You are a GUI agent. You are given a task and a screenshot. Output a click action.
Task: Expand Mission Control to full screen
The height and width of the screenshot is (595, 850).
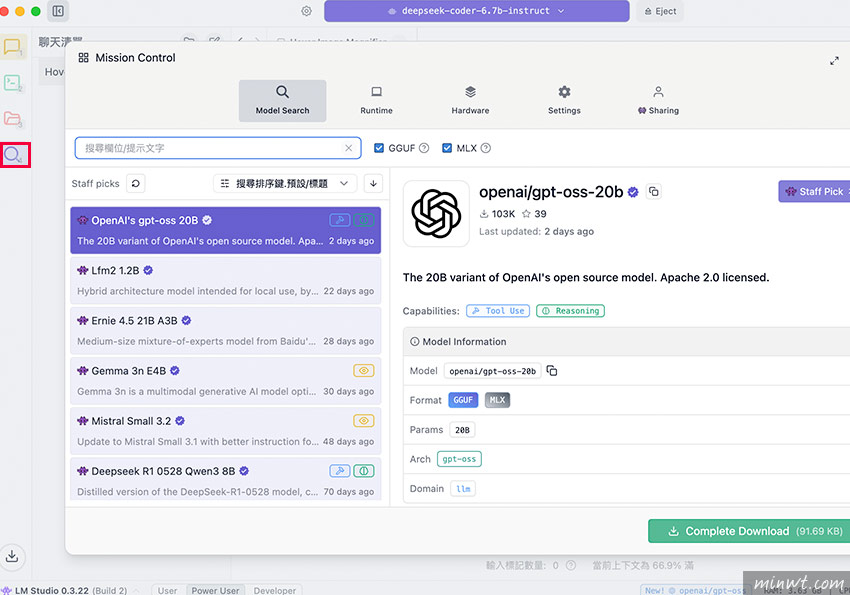tap(834, 61)
